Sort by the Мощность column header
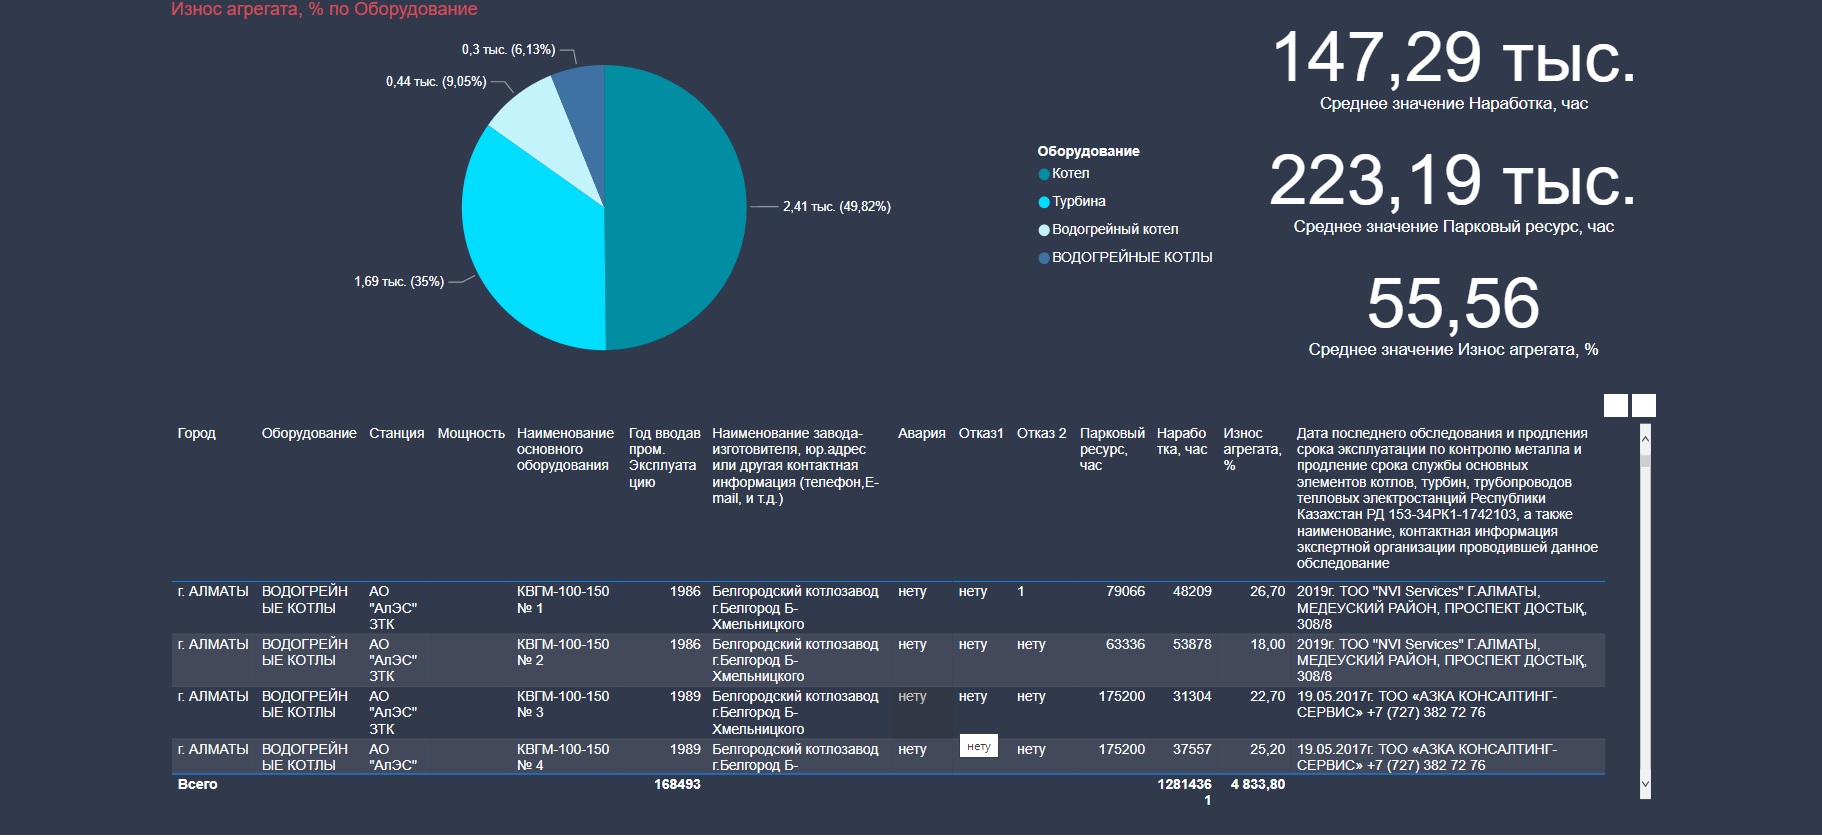The height and width of the screenshot is (838, 1822). (471, 433)
